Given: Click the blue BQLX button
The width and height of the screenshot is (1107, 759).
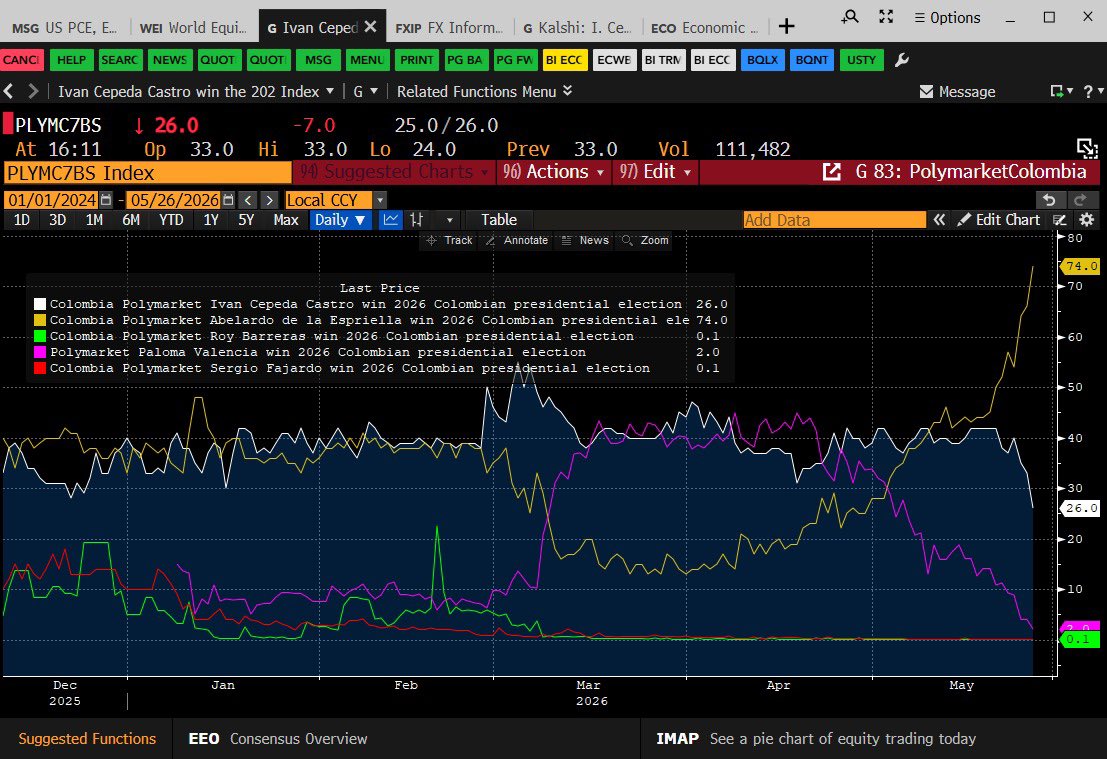Looking at the screenshot, I should coord(762,60).
